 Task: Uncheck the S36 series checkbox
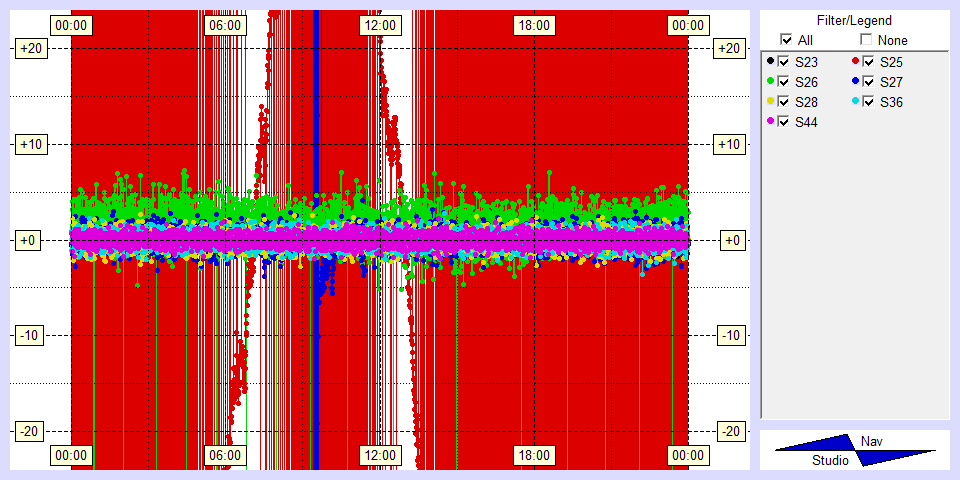pyautogui.click(x=869, y=101)
